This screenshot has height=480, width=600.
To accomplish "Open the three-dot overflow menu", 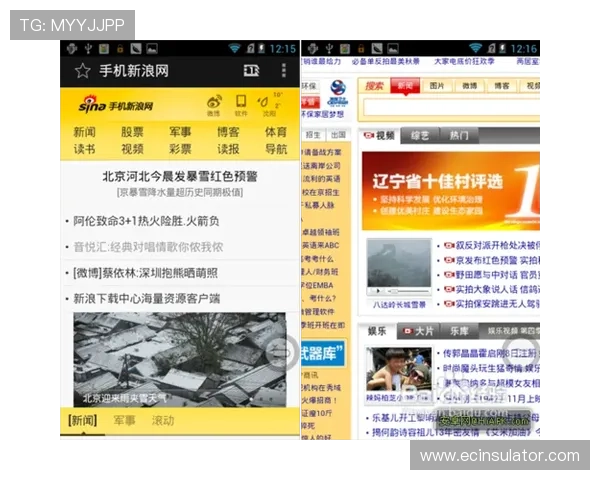I will (x=284, y=71).
